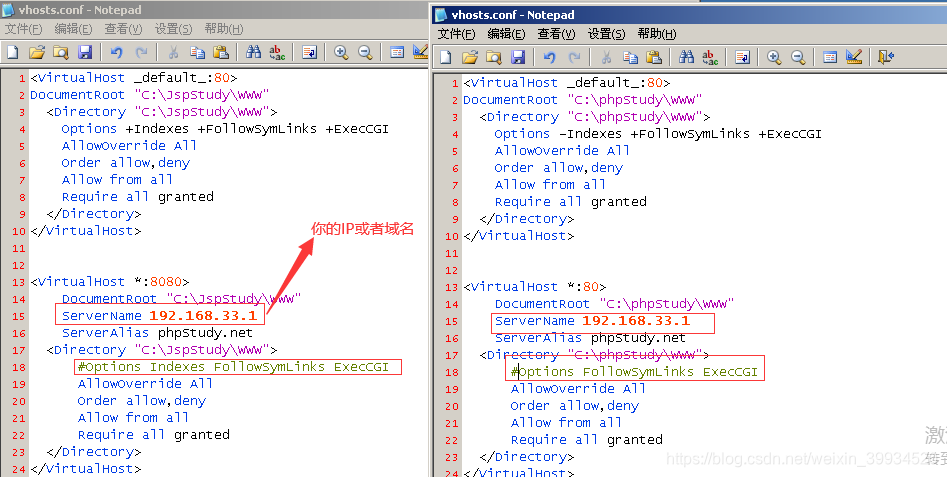Undo change in right Notepad window

tap(550, 57)
